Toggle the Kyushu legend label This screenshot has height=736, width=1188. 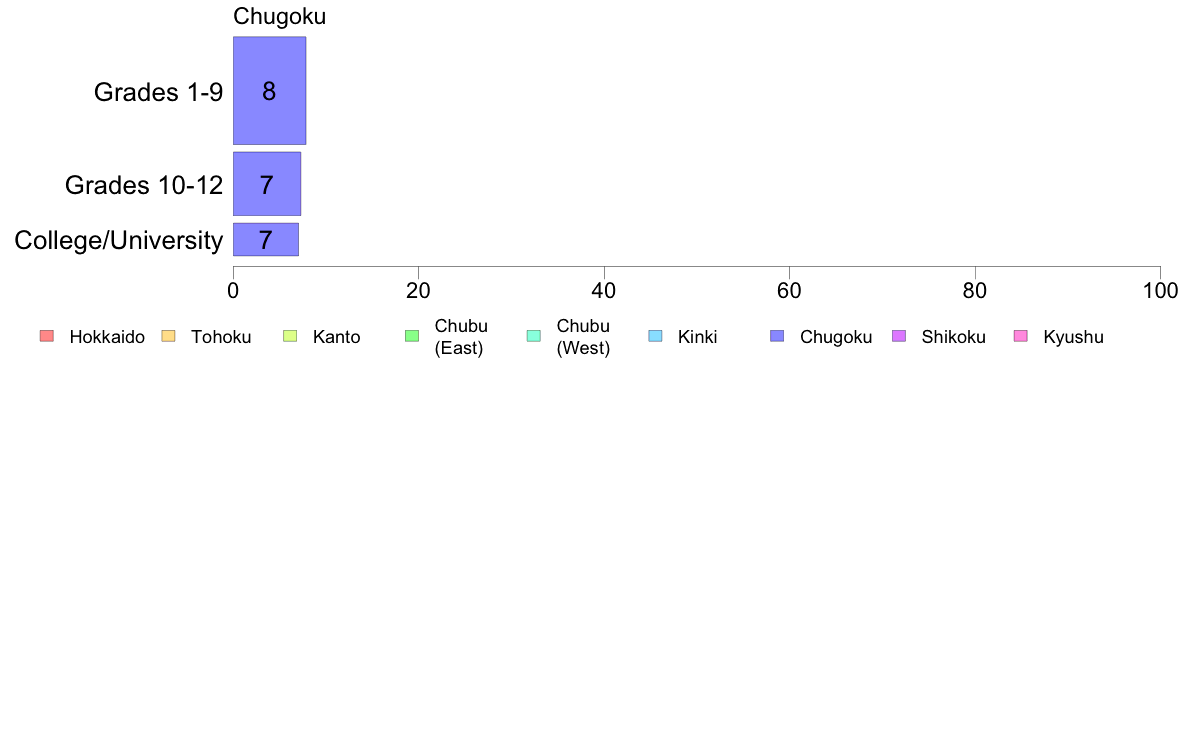pyautogui.click(x=1073, y=337)
